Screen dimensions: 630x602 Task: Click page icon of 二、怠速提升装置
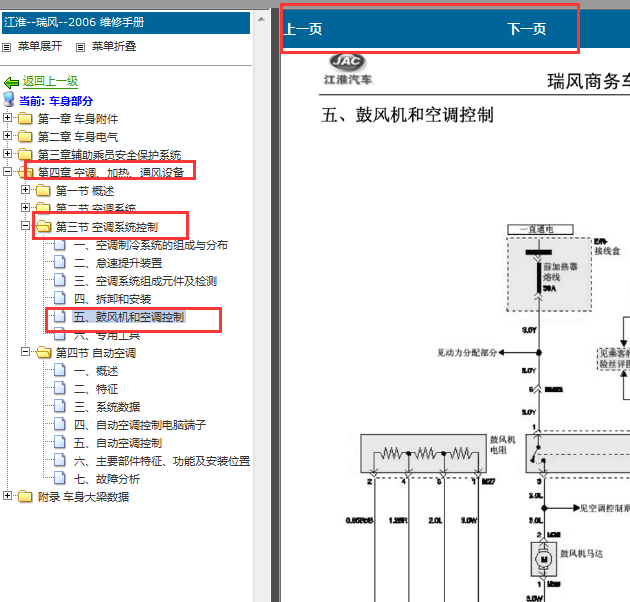60,262
